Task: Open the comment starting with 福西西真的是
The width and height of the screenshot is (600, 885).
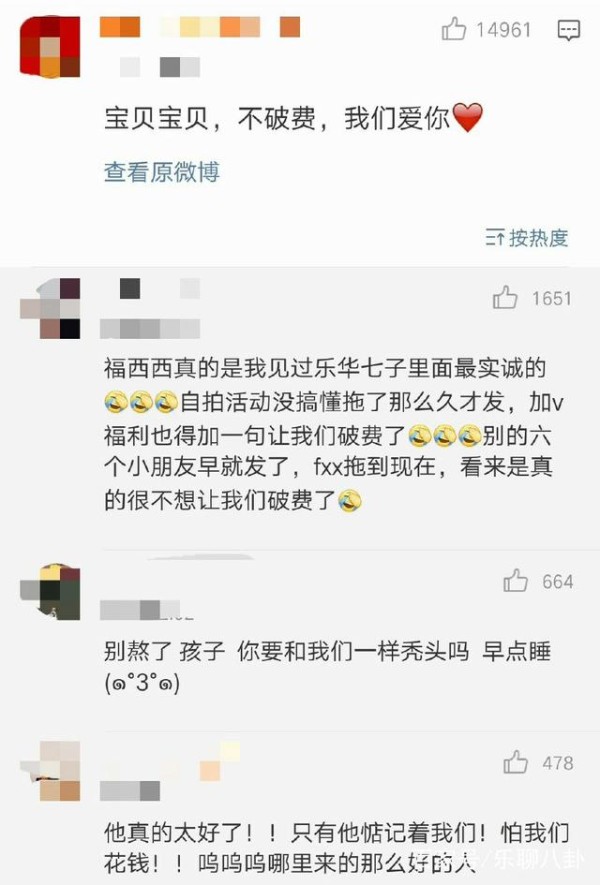Action: (334, 434)
